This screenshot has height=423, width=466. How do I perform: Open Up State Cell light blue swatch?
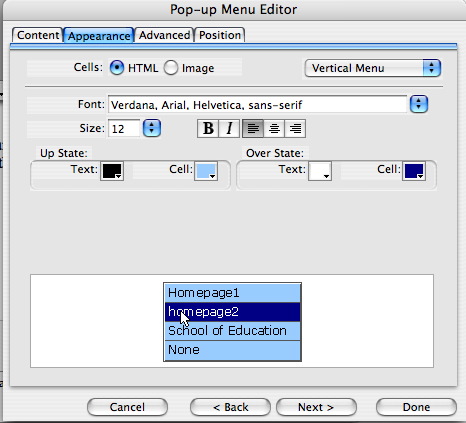[x=206, y=171]
